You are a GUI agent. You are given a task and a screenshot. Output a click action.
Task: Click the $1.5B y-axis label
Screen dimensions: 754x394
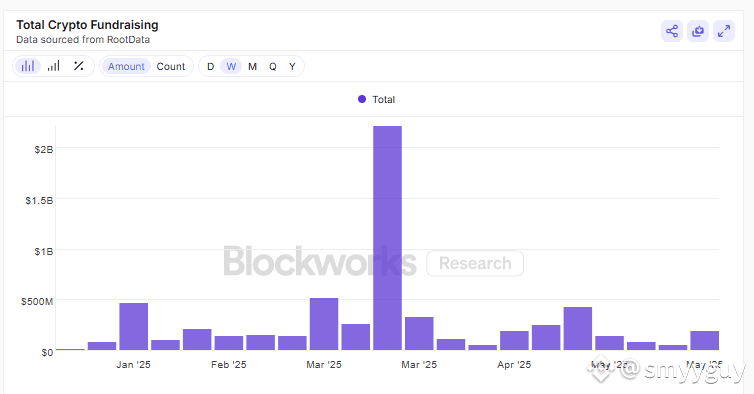[x=39, y=200]
